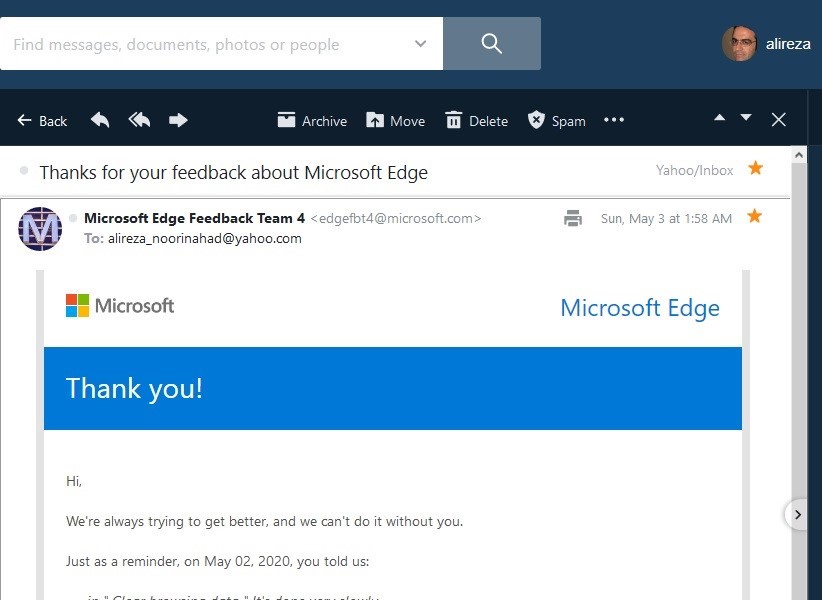Go Back to the inbox list
The height and width of the screenshot is (600, 822).
(x=42, y=121)
